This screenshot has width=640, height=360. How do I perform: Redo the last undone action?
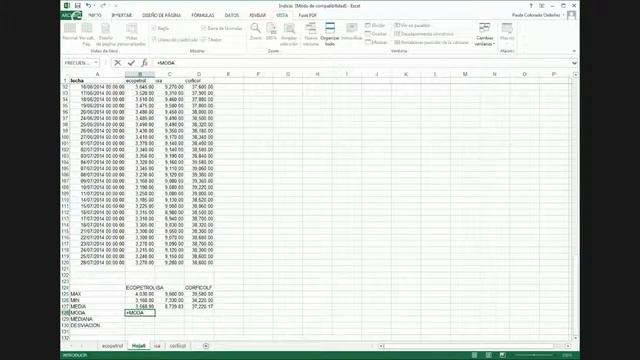[x=103, y=6]
